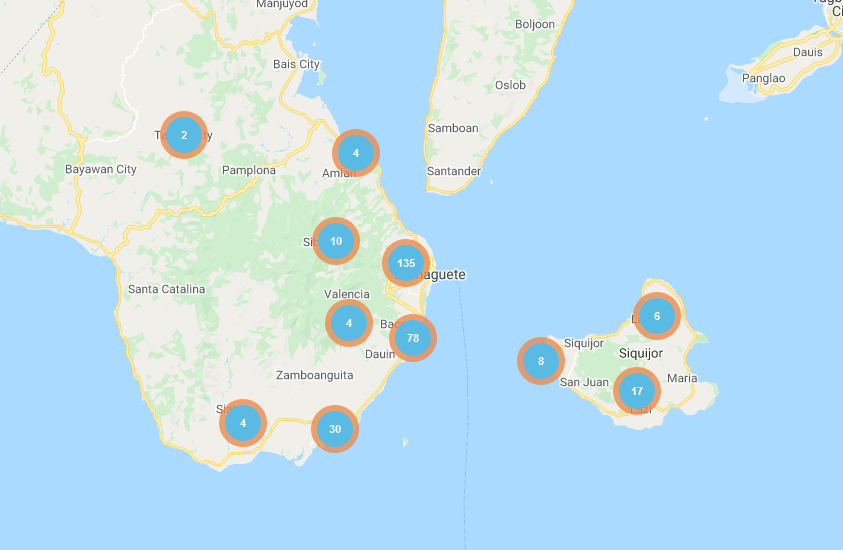843x550 pixels.
Task: Open the cluster marker showing 17
Action: [637, 391]
